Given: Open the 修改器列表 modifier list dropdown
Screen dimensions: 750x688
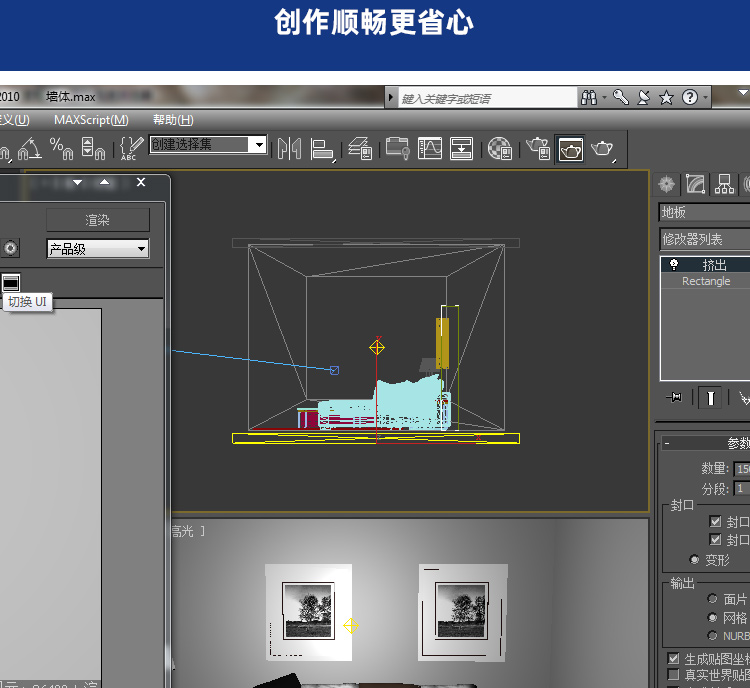Looking at the screenshot, I should pyautogui.click(x=704, y=240).
